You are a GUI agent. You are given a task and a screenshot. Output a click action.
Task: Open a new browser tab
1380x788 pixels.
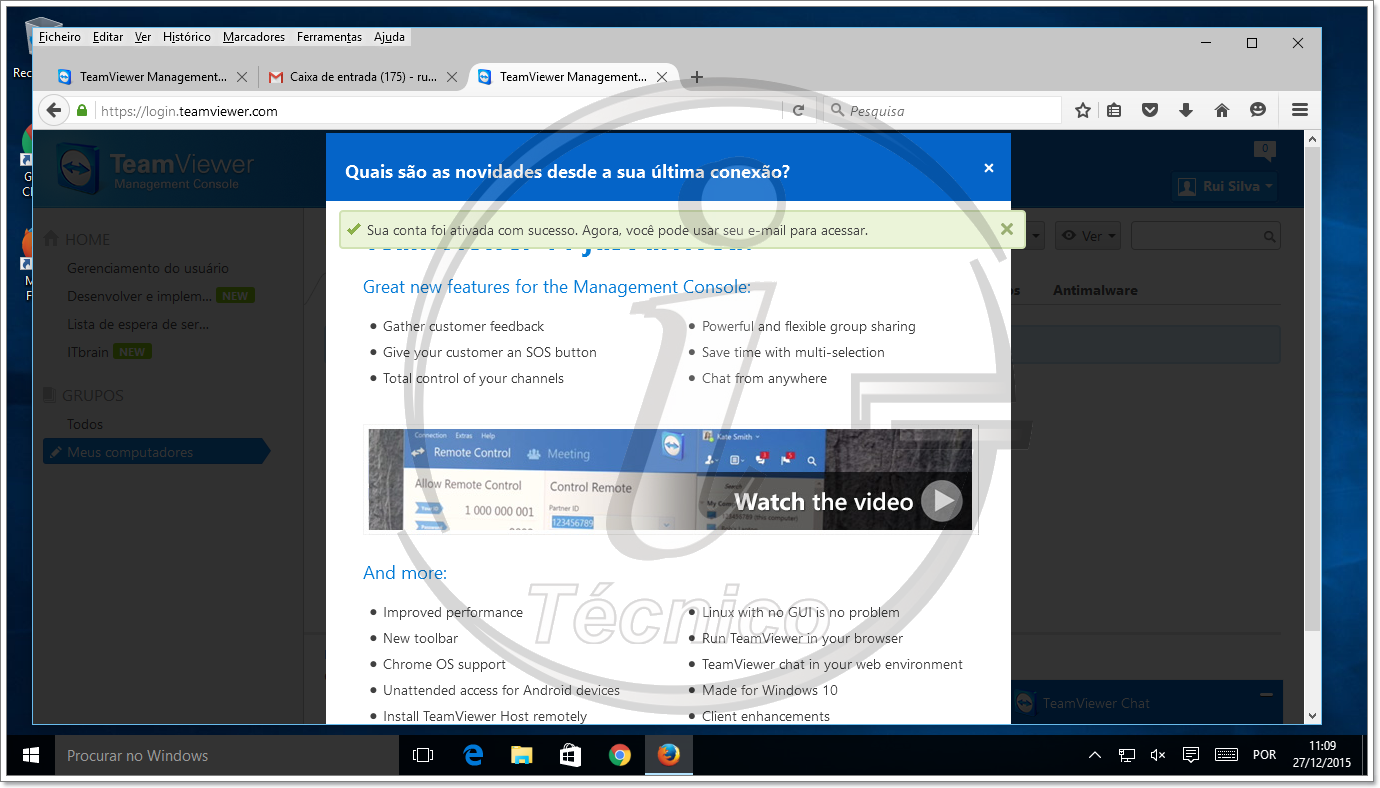point(697,77)
